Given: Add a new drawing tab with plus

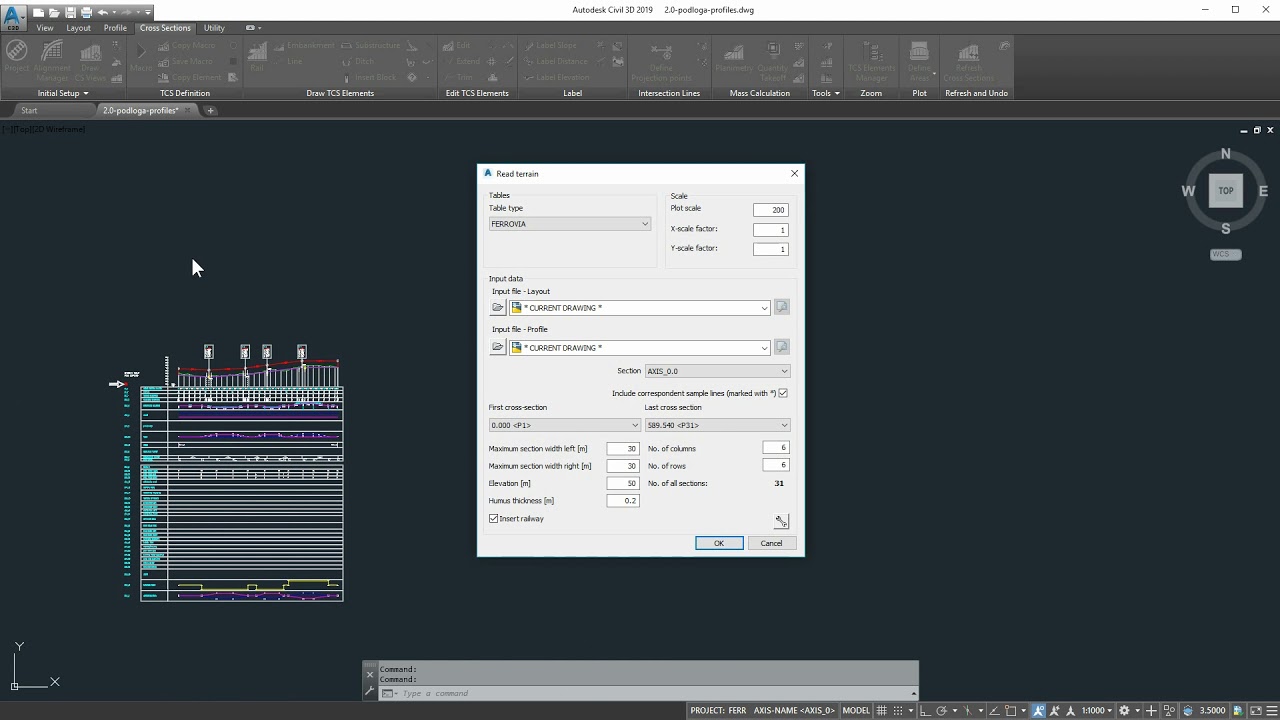Looking at the screenshot, I should [x=210, y=110].
